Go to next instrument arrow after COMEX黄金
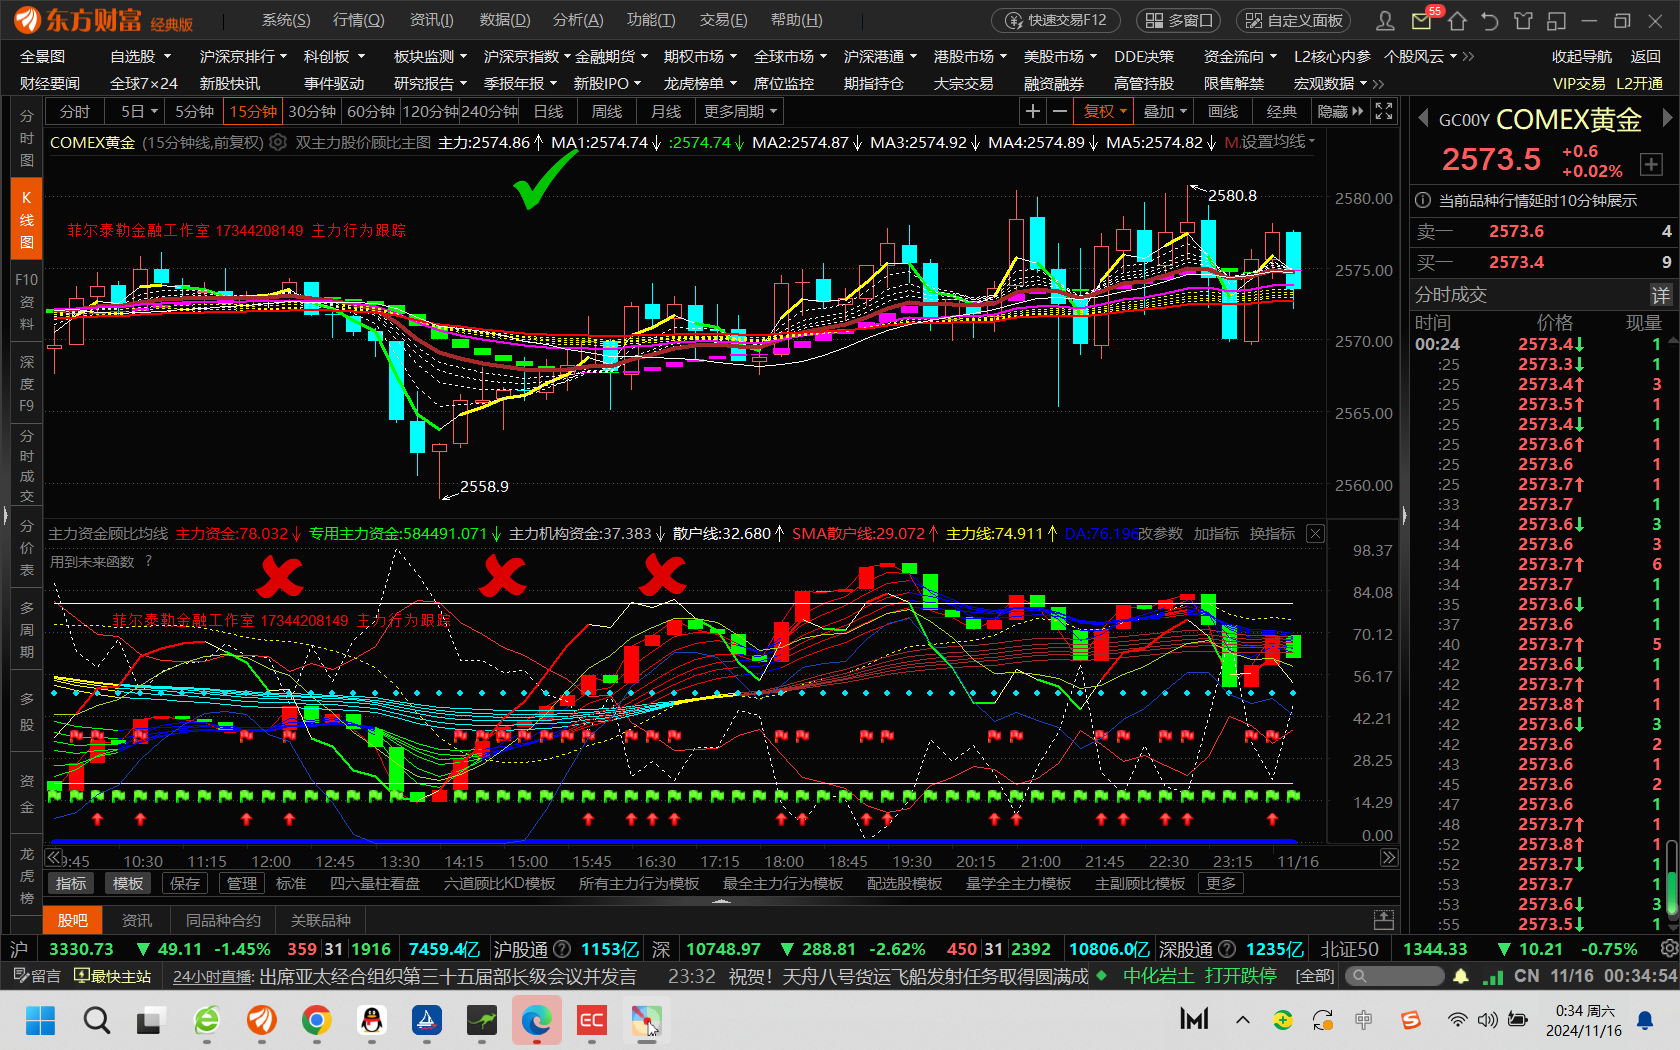The height and width of the screenshot is (1050, 1680). pyautogui.click(x=1666, y=118)
